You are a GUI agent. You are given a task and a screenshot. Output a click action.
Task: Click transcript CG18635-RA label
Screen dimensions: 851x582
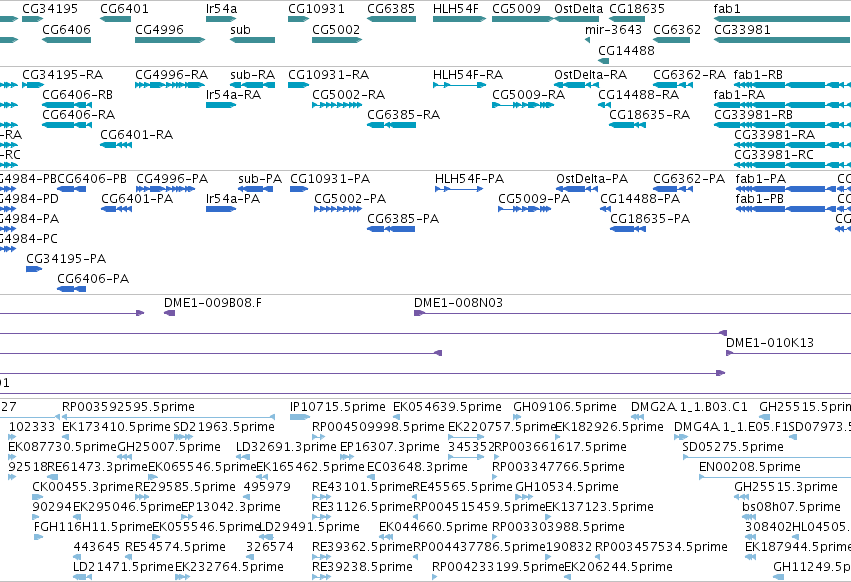coord(650,115)
